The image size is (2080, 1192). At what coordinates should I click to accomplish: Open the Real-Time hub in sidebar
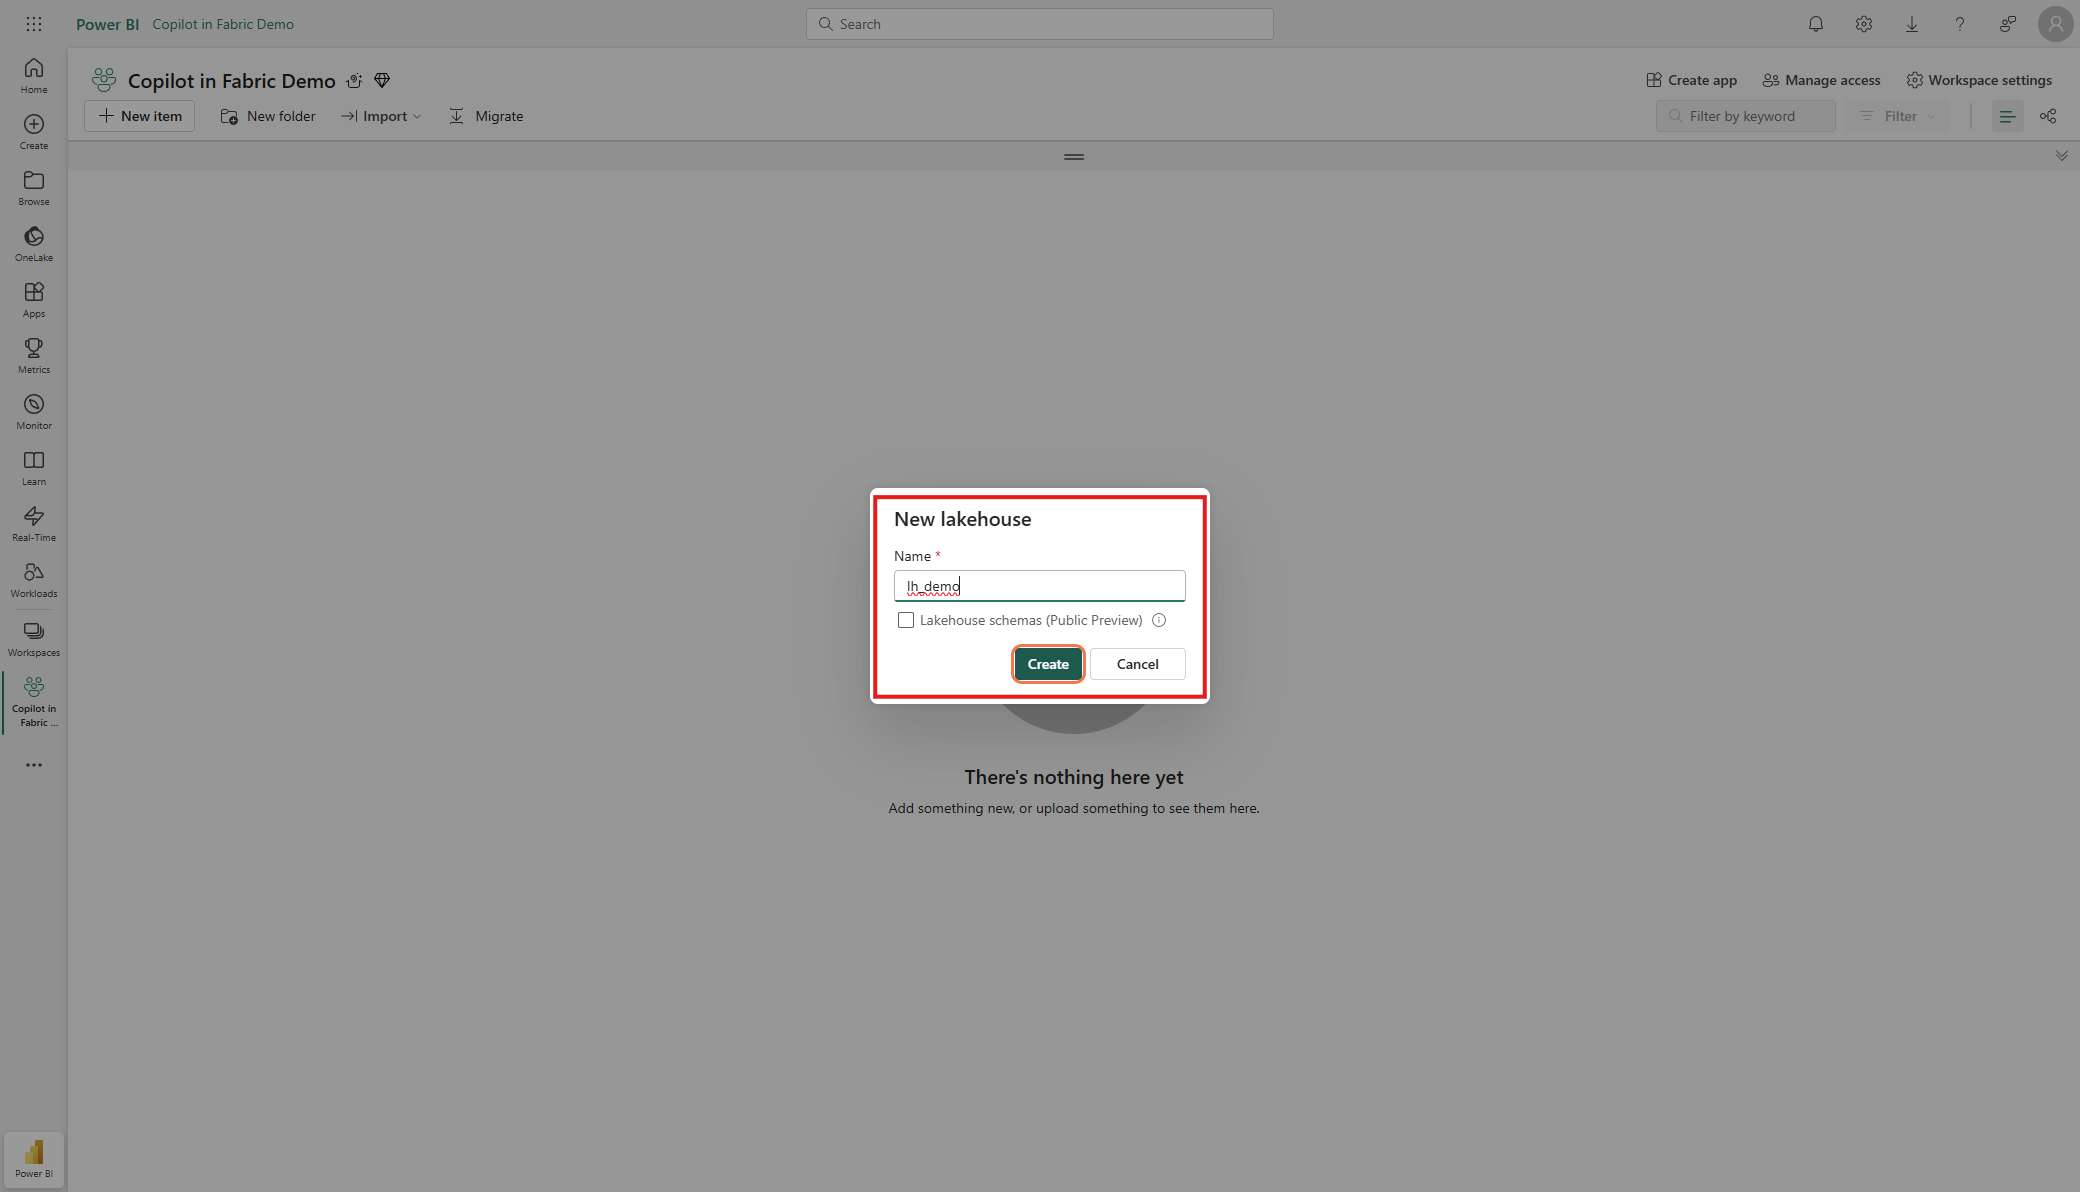tap(33, 523)
